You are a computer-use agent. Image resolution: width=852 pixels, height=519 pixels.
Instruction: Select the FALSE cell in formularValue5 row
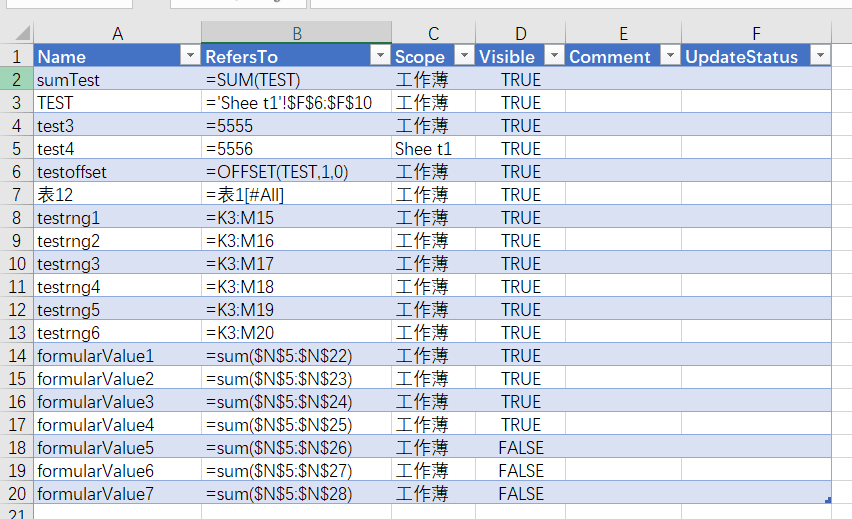(x=521, y=448)
